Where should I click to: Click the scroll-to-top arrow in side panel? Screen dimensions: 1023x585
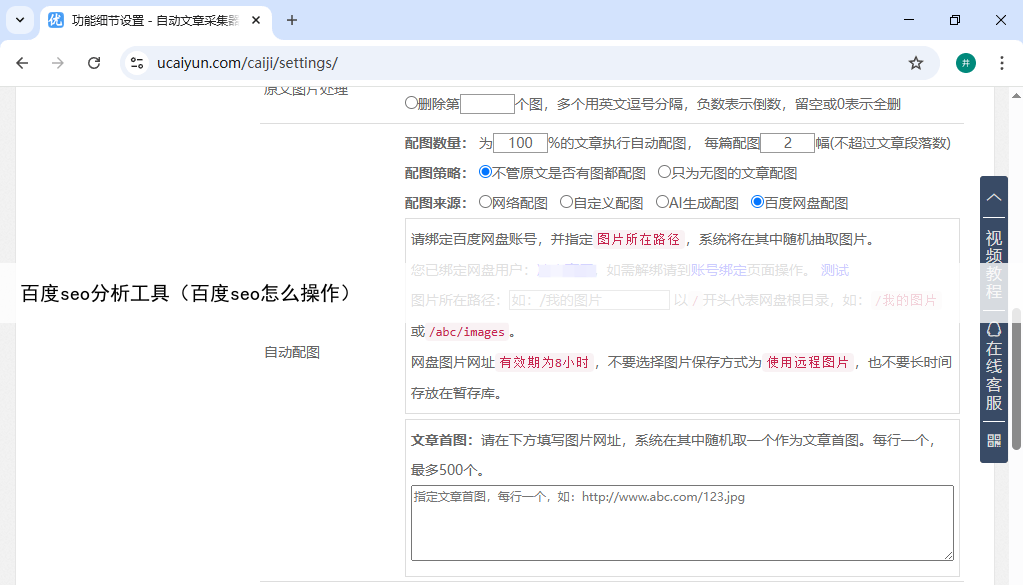coord(994,198)
